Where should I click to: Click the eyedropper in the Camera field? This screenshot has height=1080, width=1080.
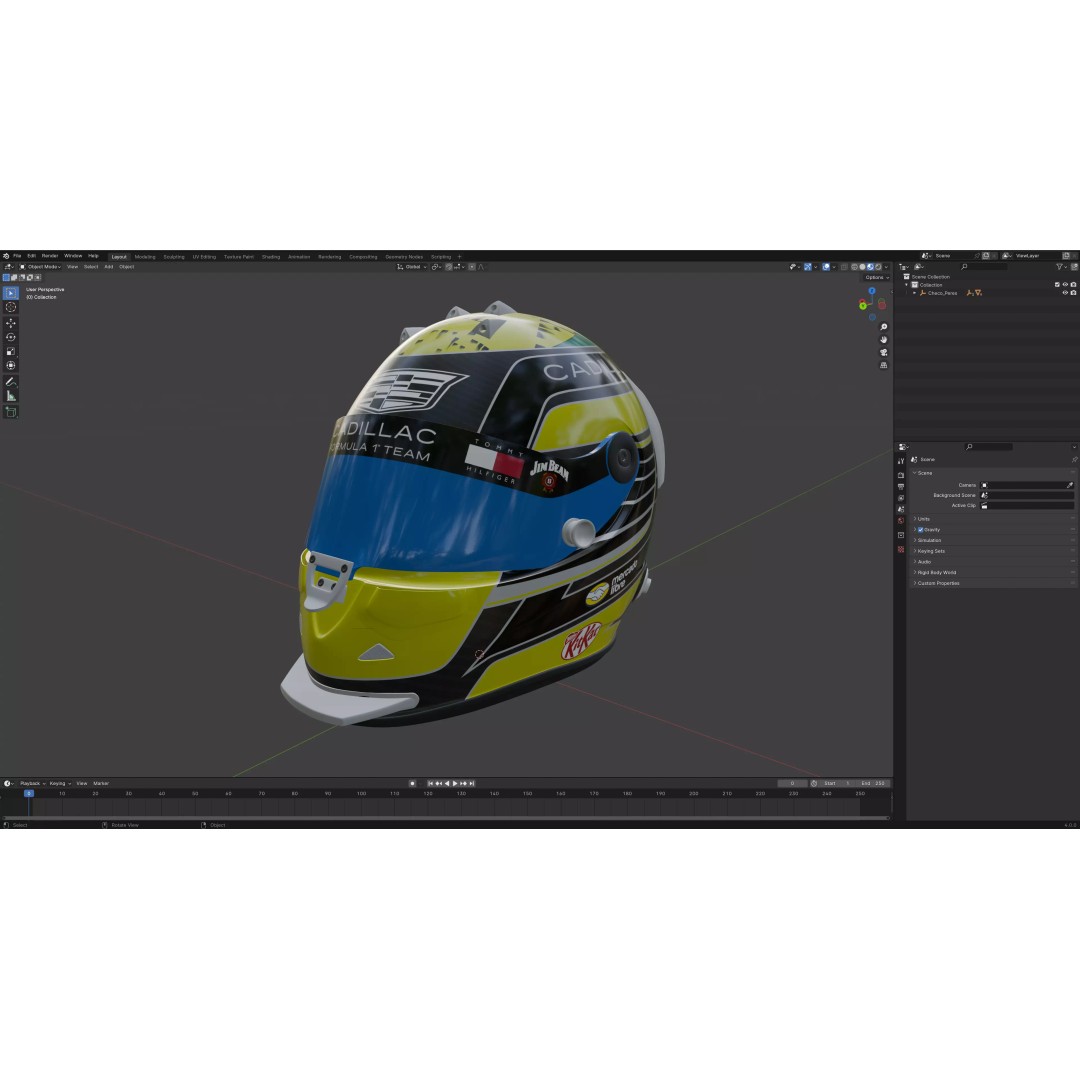(1070, 485)
